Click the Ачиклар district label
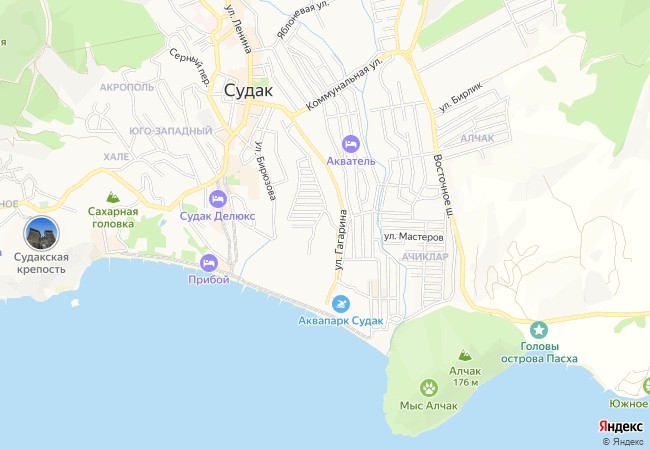This screenshot has width=650, height=450. click(425, 257)
